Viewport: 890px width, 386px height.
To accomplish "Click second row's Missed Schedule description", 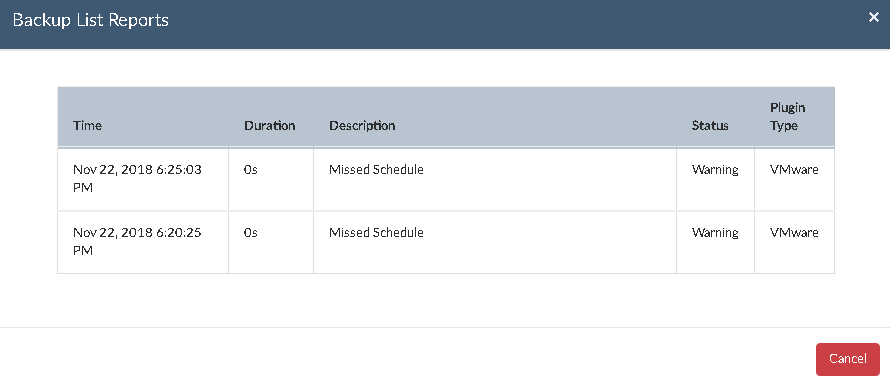I will pos(376,232).
